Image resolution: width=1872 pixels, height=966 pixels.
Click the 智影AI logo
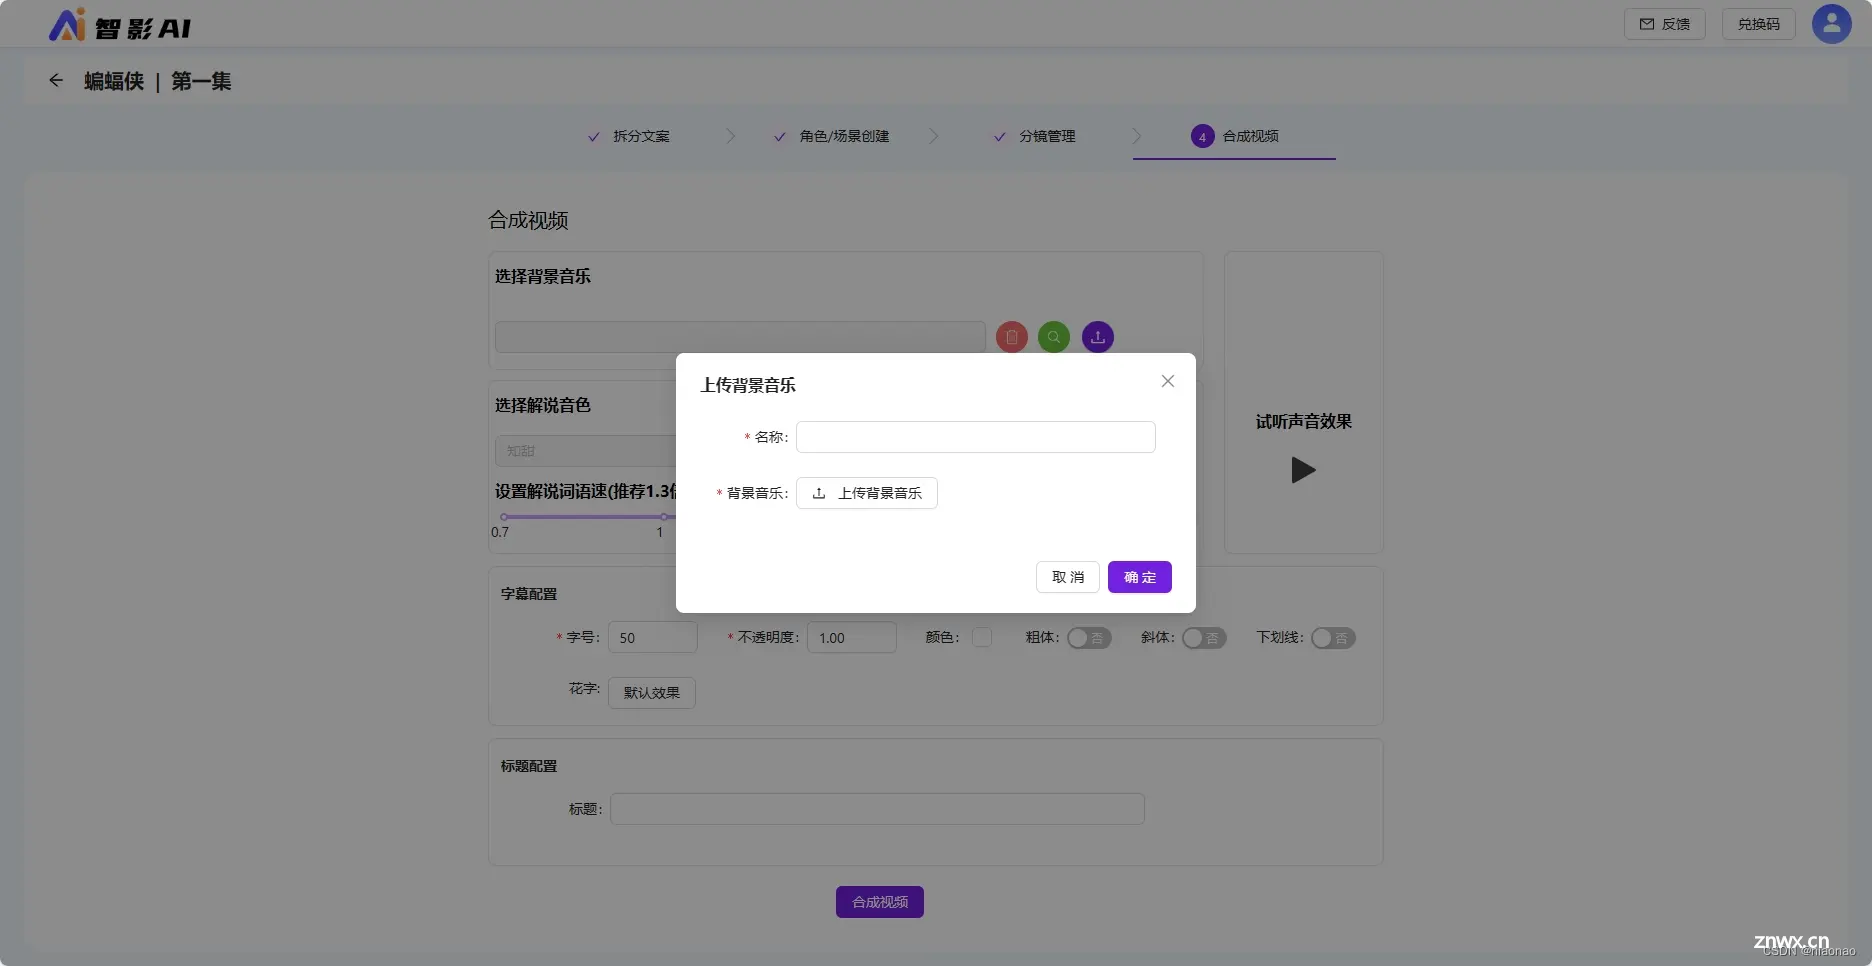pos(120,26)
